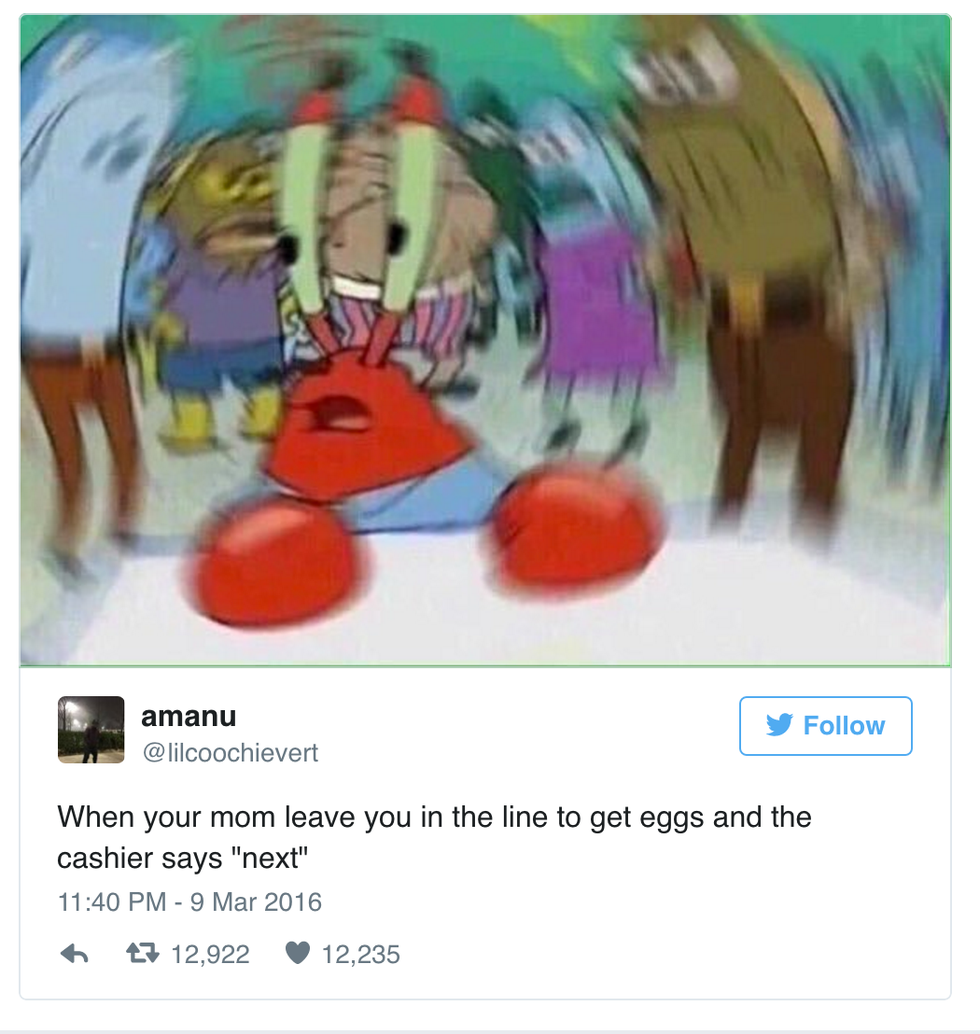Click the reply arrow icon
This screenshot has height=1034, width=980.
pos(75,954)
